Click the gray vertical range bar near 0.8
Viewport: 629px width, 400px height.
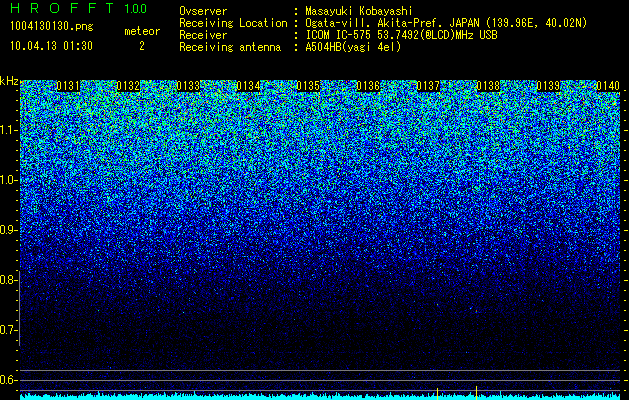[x=19, y=308]
